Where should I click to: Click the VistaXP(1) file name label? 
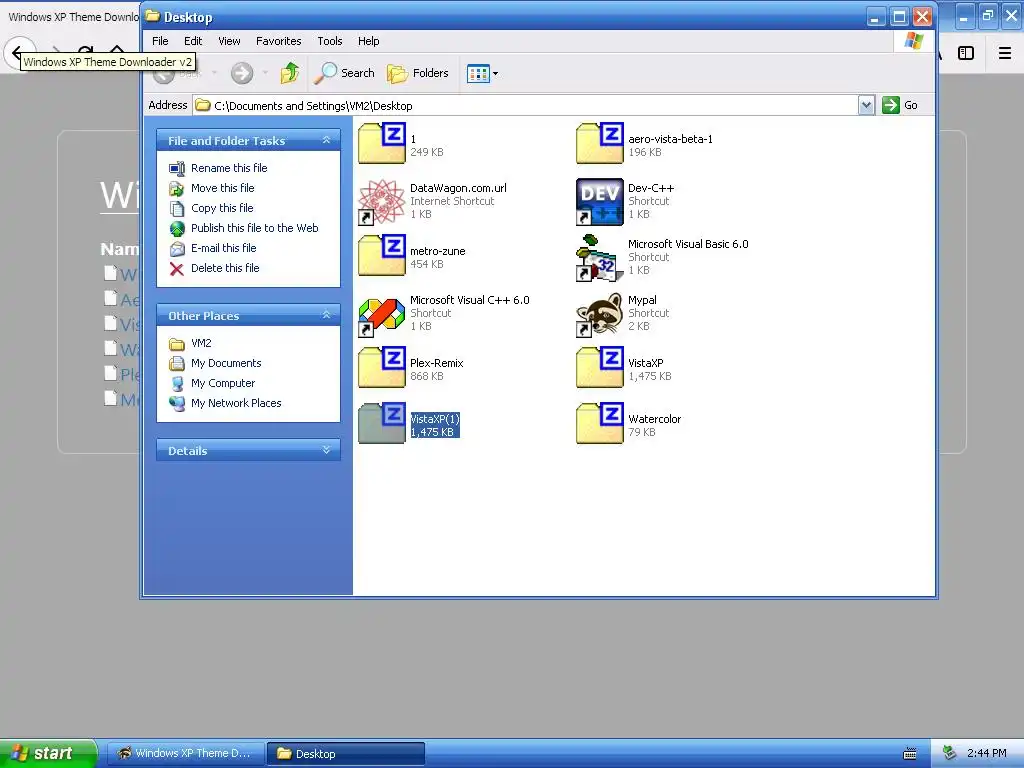(x=435, y=419)
